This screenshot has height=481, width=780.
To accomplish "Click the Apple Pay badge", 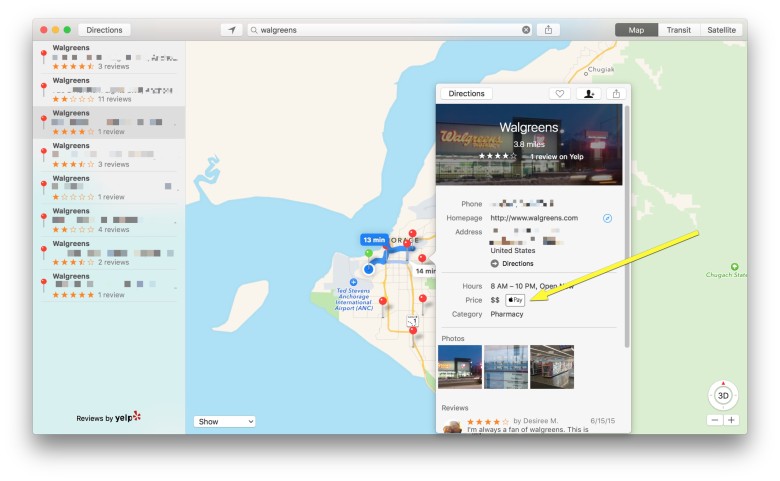I will point(515,300).
